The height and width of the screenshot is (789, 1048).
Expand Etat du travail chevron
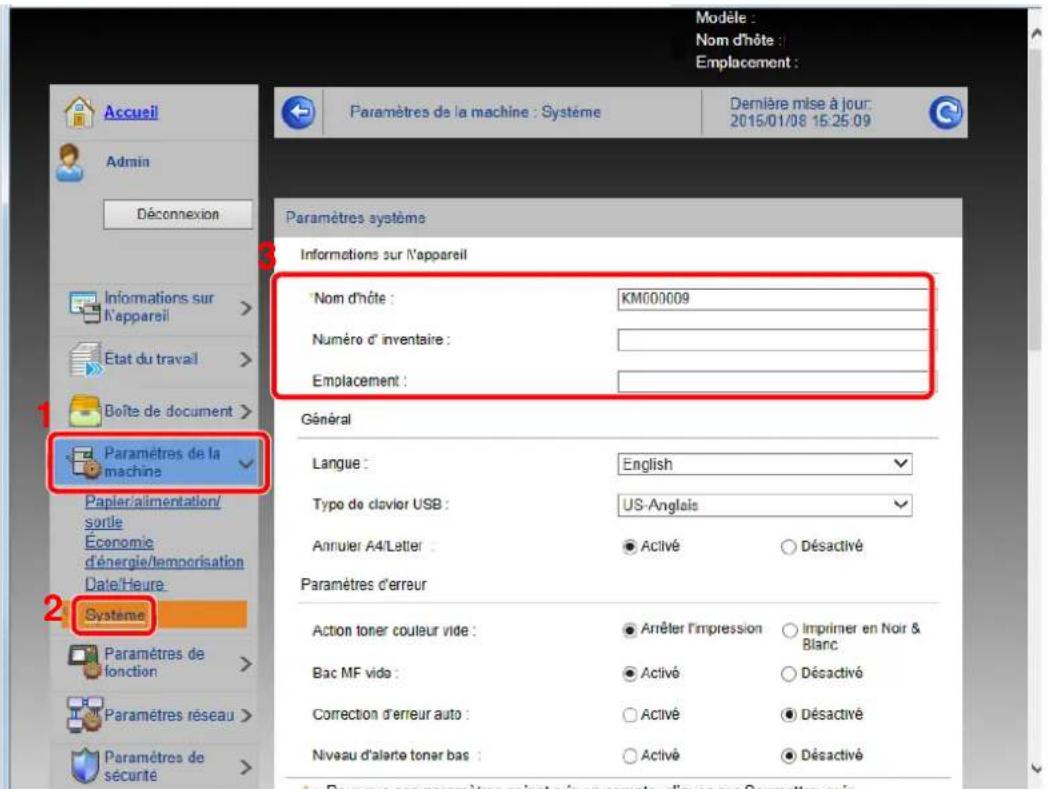245,360
